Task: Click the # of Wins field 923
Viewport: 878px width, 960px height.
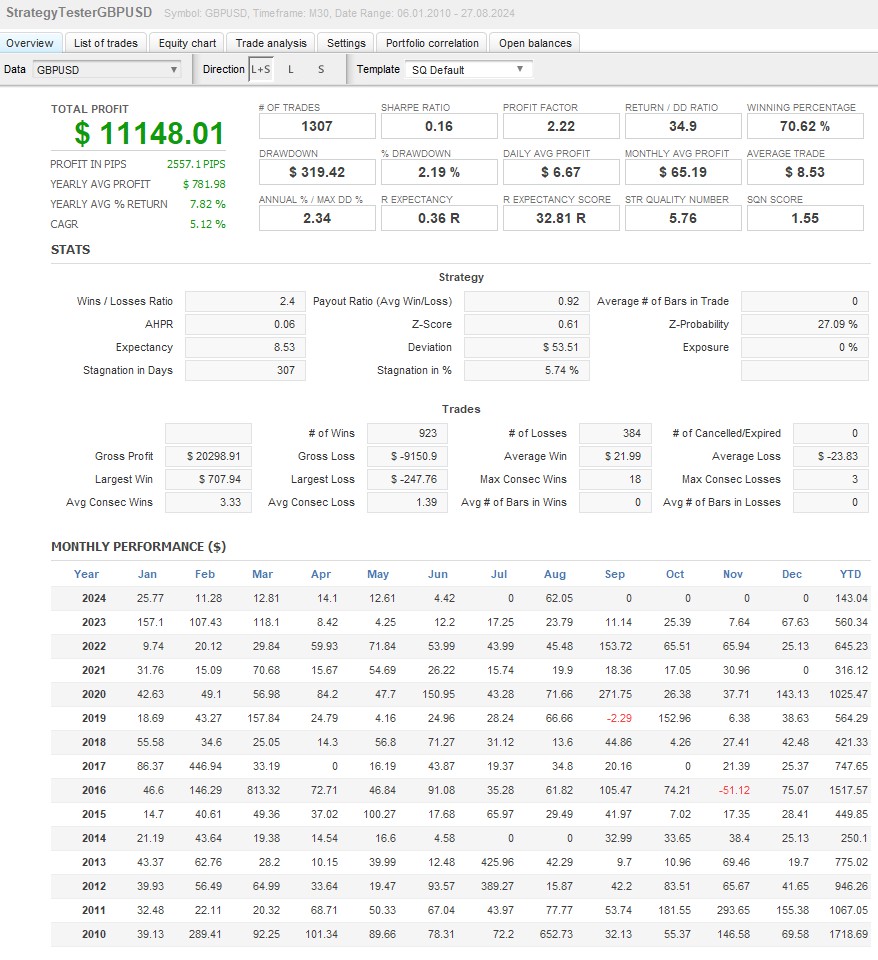Action: tap(407, 433)
